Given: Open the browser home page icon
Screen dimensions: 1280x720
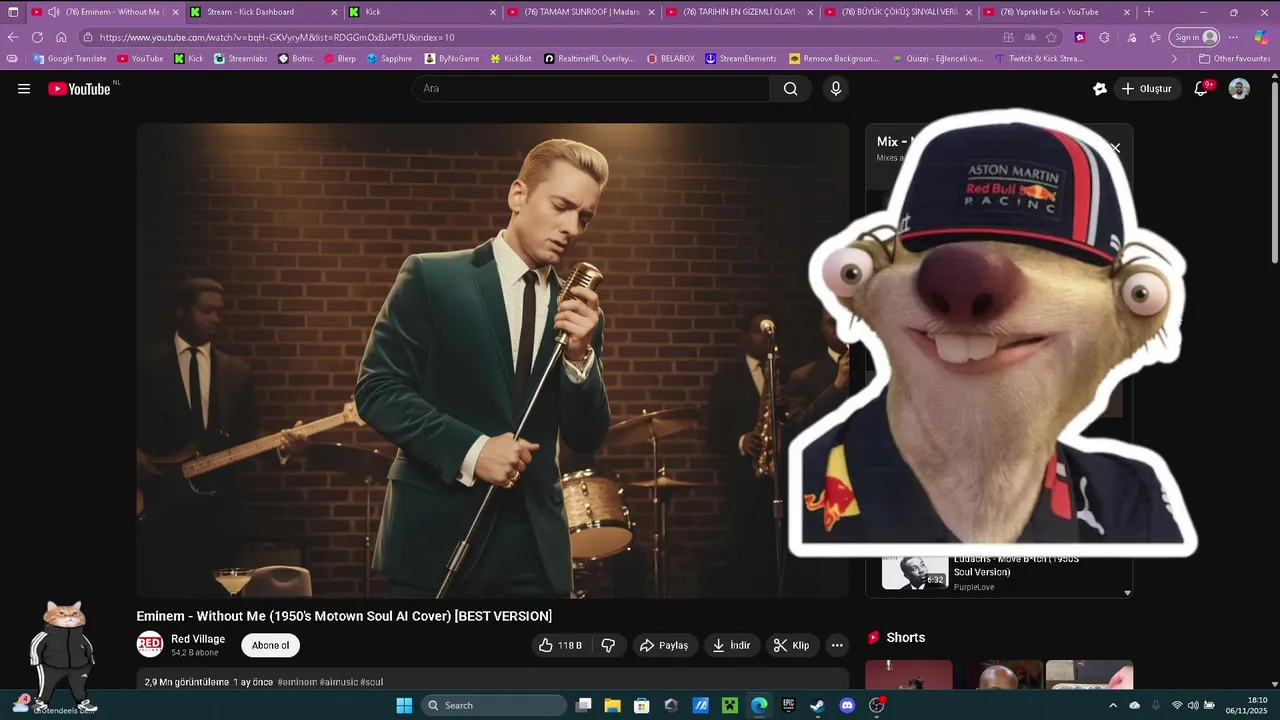Looking at the screenshot, I should pyautogui.click(x=61, y=37).
